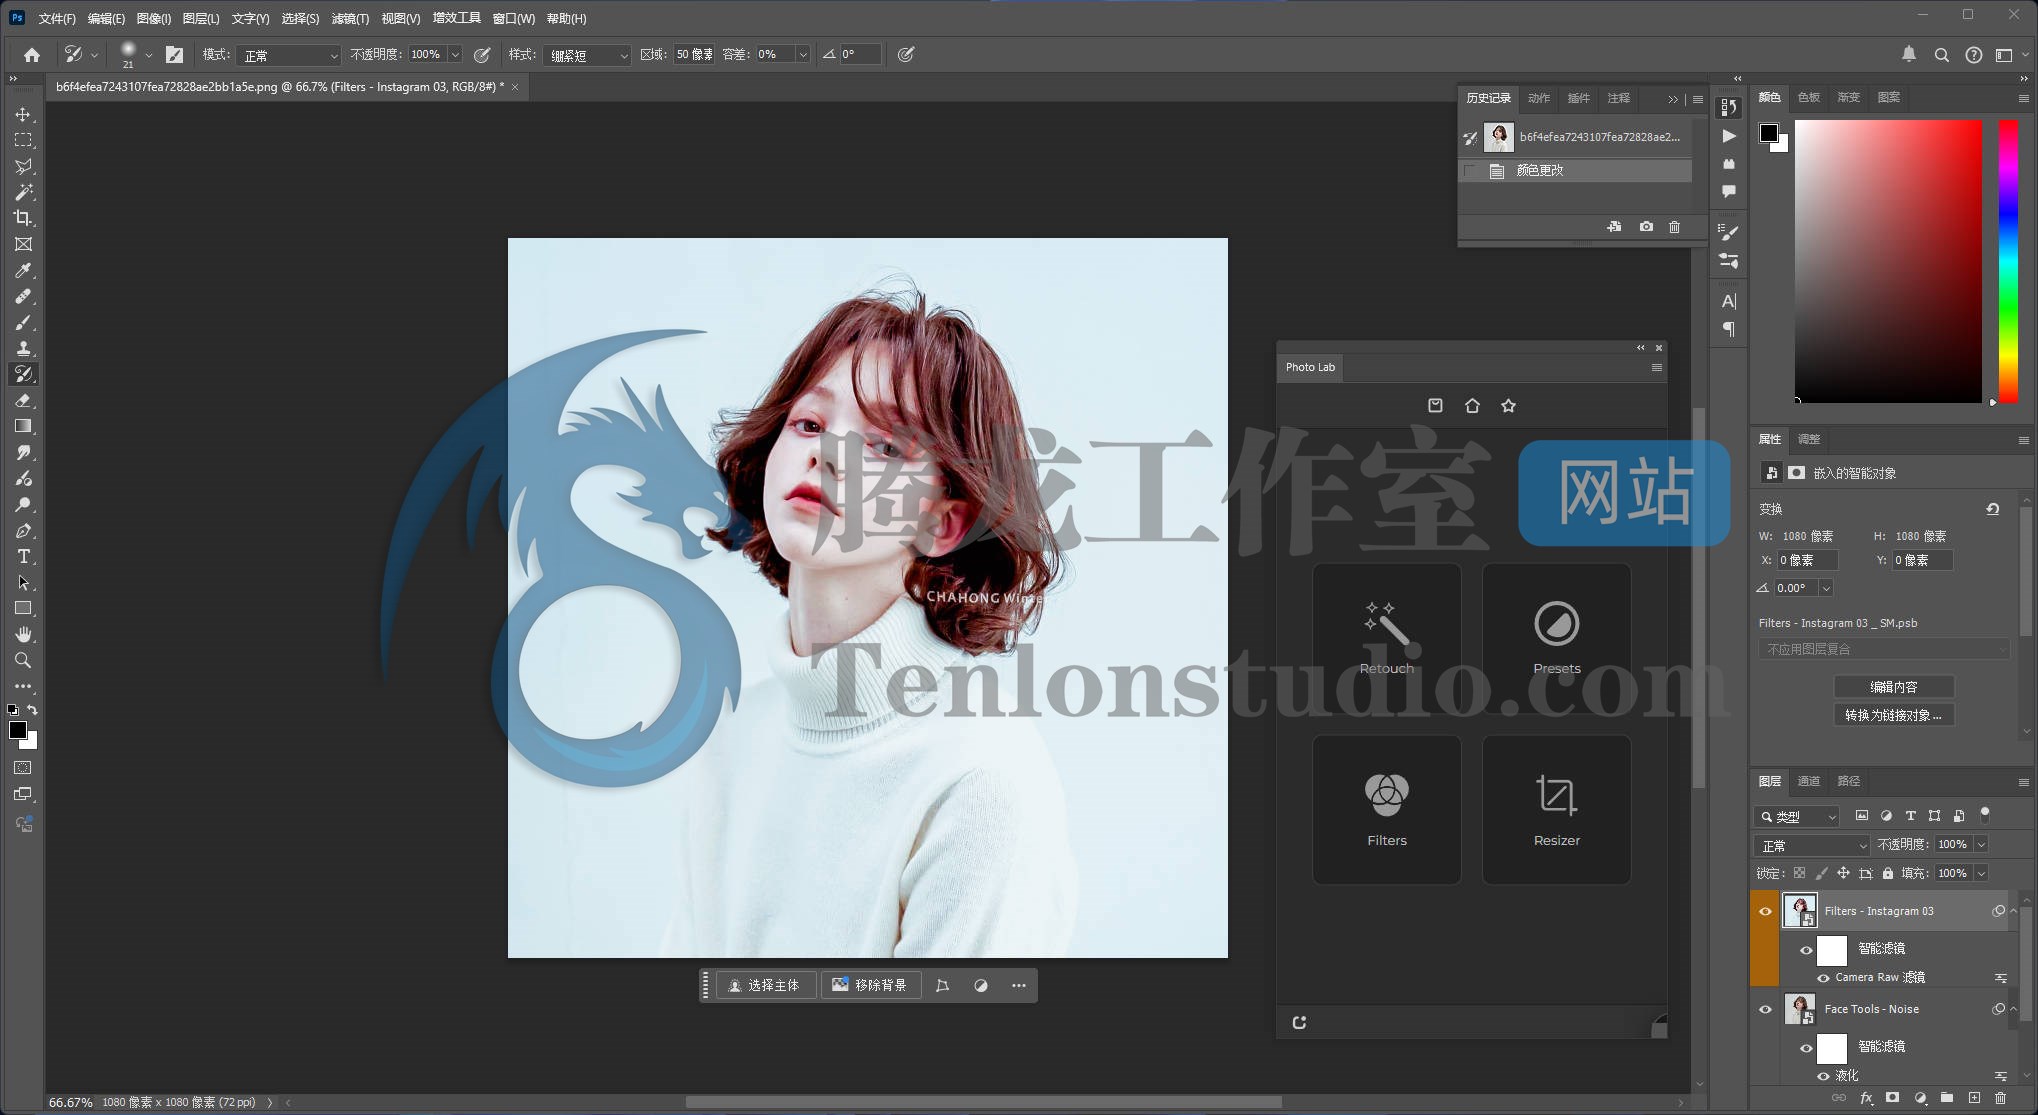2038x1115 pixels.
Task: Click the 选择主体 button
Action: coord(765,986)
